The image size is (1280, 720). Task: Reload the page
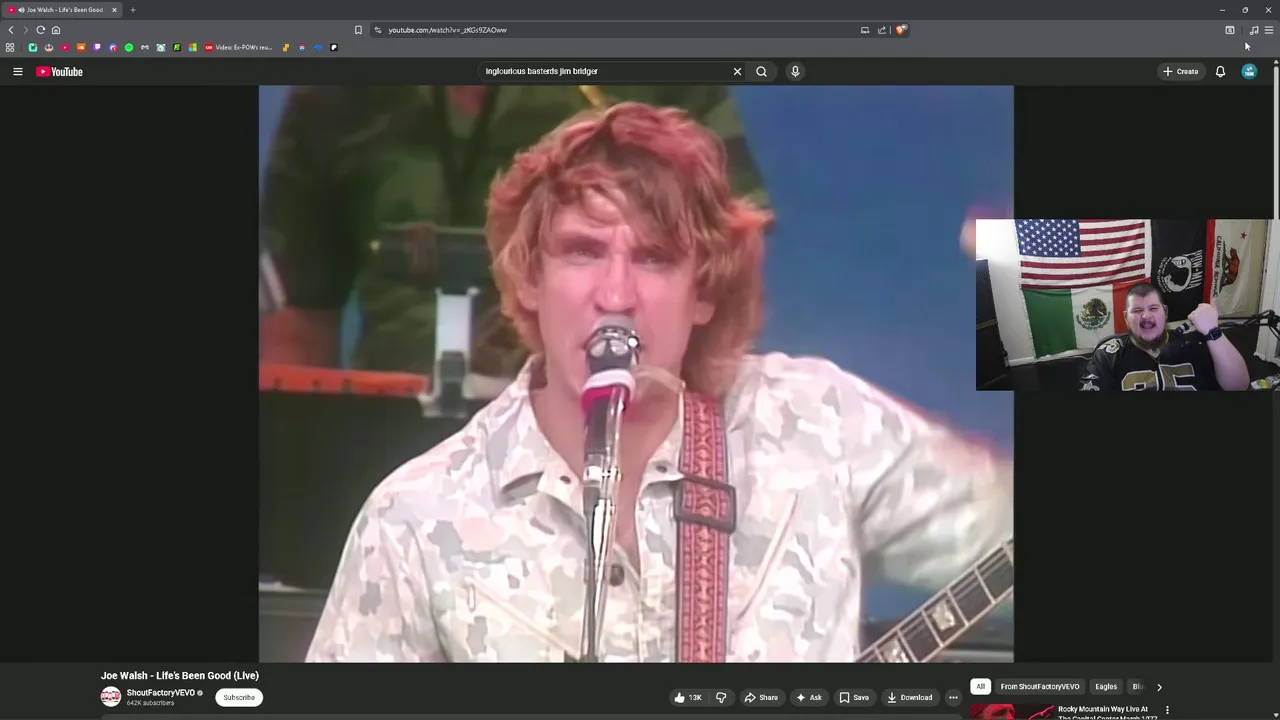(41, 30)
